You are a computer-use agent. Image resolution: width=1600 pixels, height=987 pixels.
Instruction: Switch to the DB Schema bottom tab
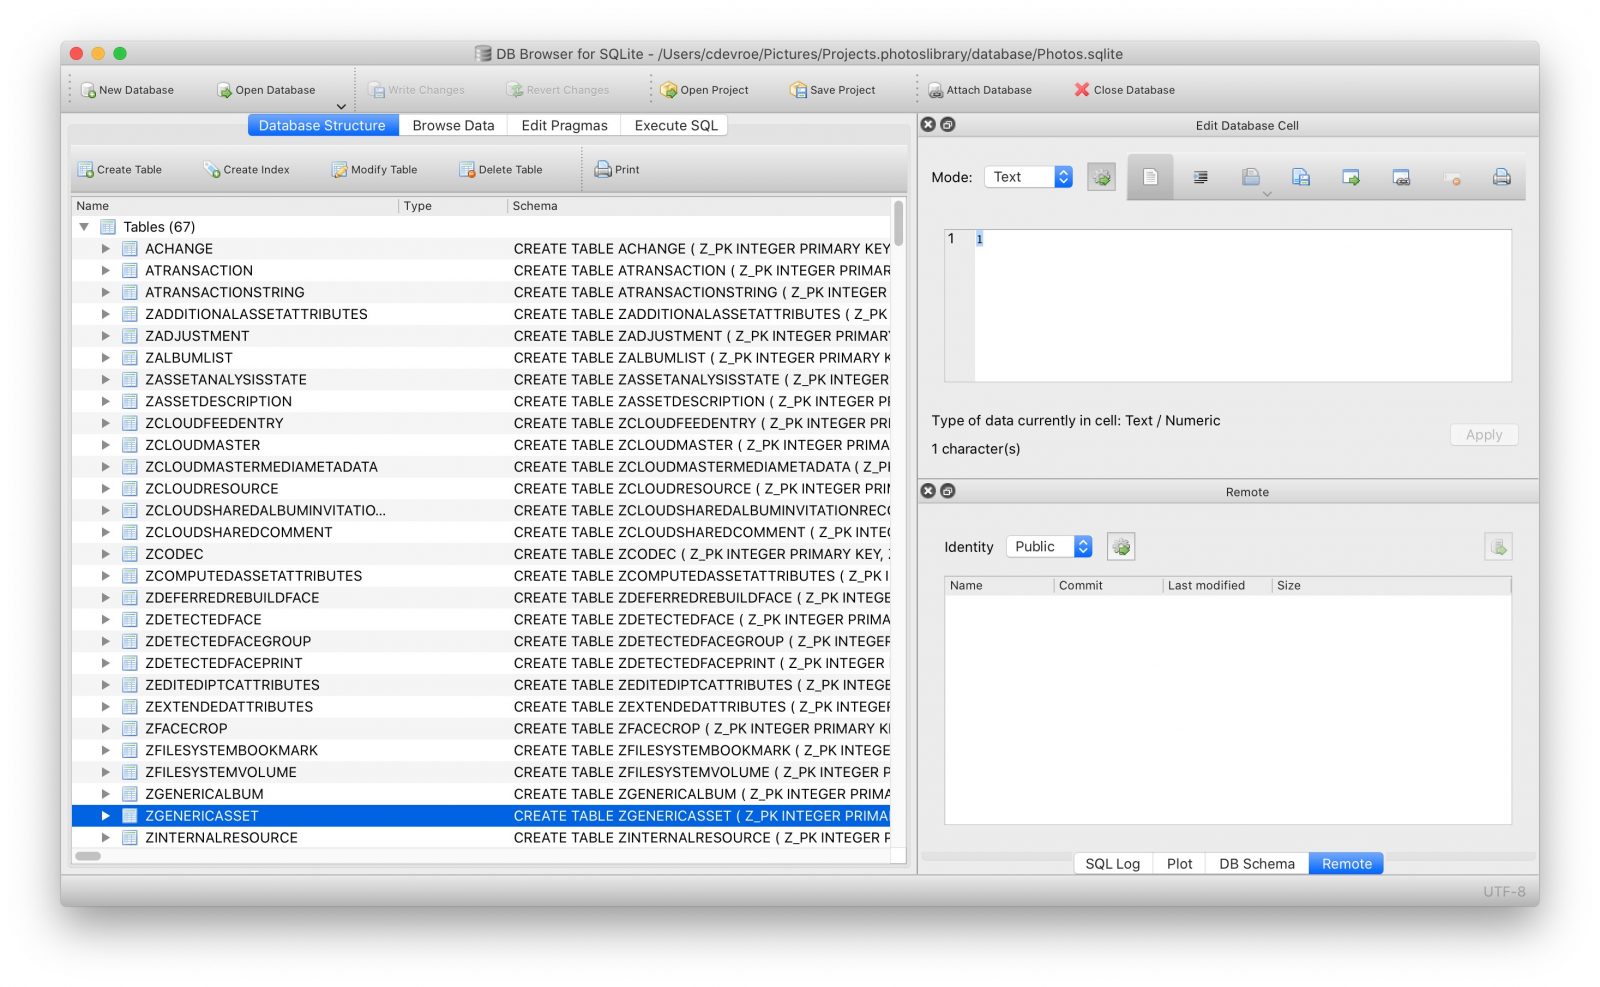(1256, 864)
